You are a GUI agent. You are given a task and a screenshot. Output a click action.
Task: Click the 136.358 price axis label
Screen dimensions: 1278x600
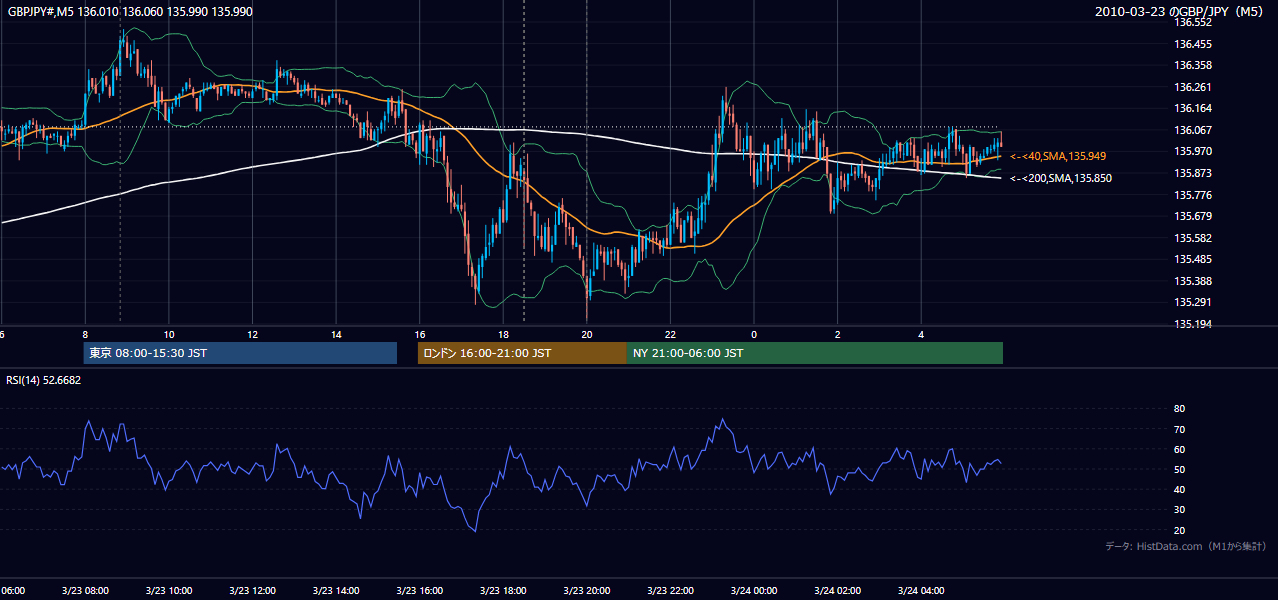[1192, 65]
